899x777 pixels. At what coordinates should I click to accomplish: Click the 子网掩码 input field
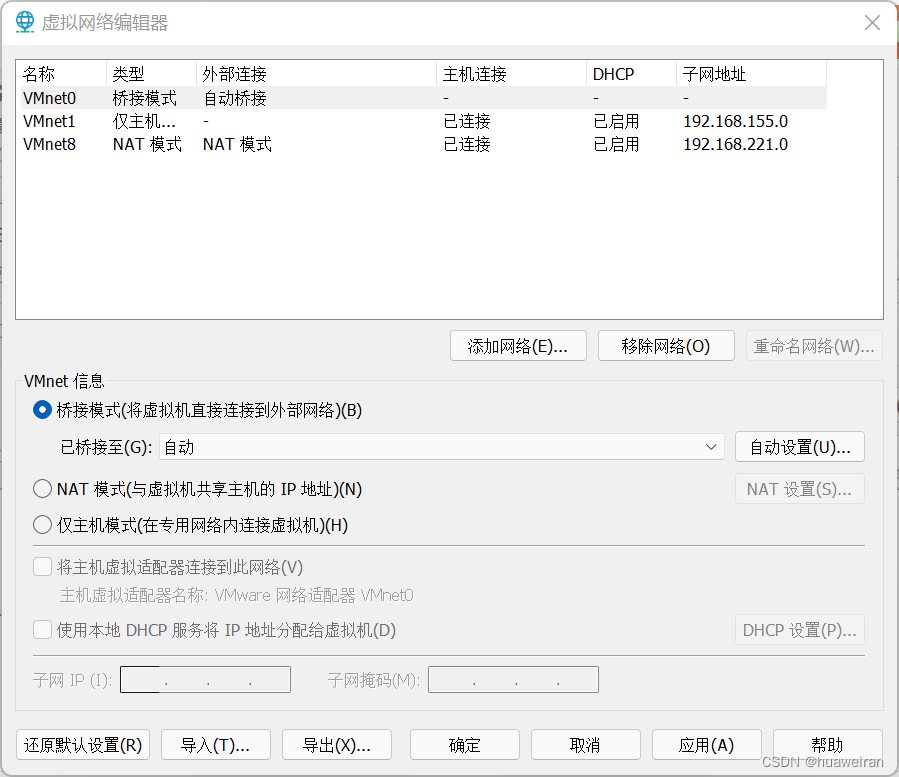tap(513, 680)
